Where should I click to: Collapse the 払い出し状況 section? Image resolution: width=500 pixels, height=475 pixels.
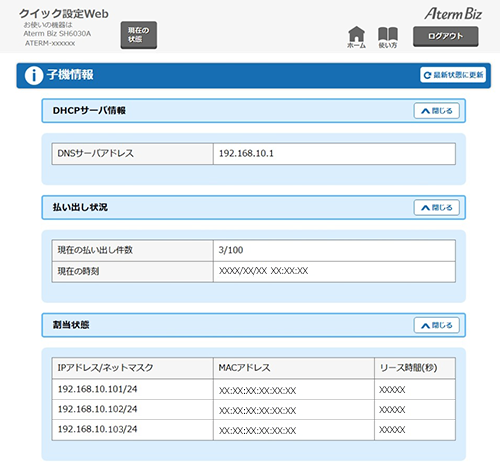tap(437, 208)
